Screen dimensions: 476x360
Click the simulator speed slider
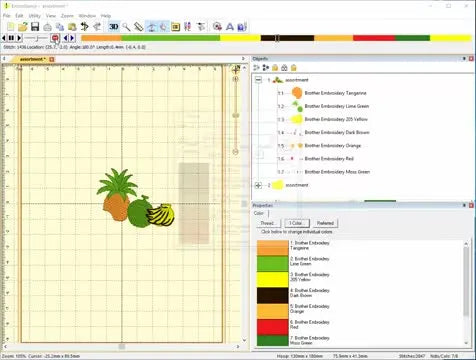(37, 38)
